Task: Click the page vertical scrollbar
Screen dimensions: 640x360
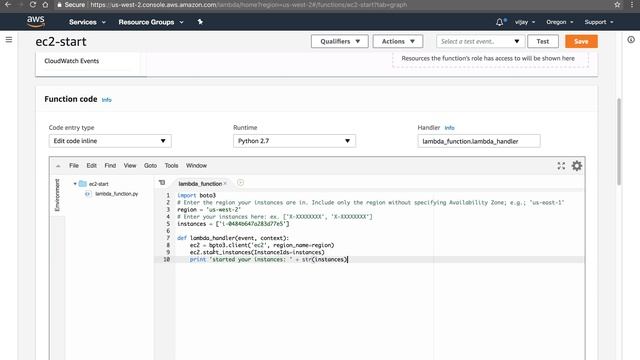Action: coord(619,141)
